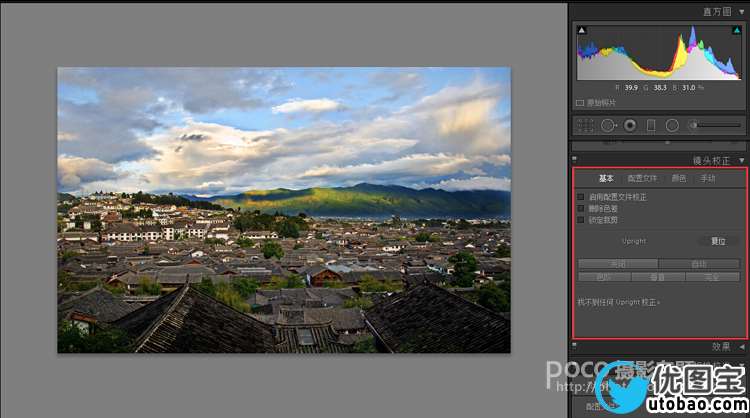Select the Crop Overlay grid tool

pyautogui.click(x=584, y=125)
